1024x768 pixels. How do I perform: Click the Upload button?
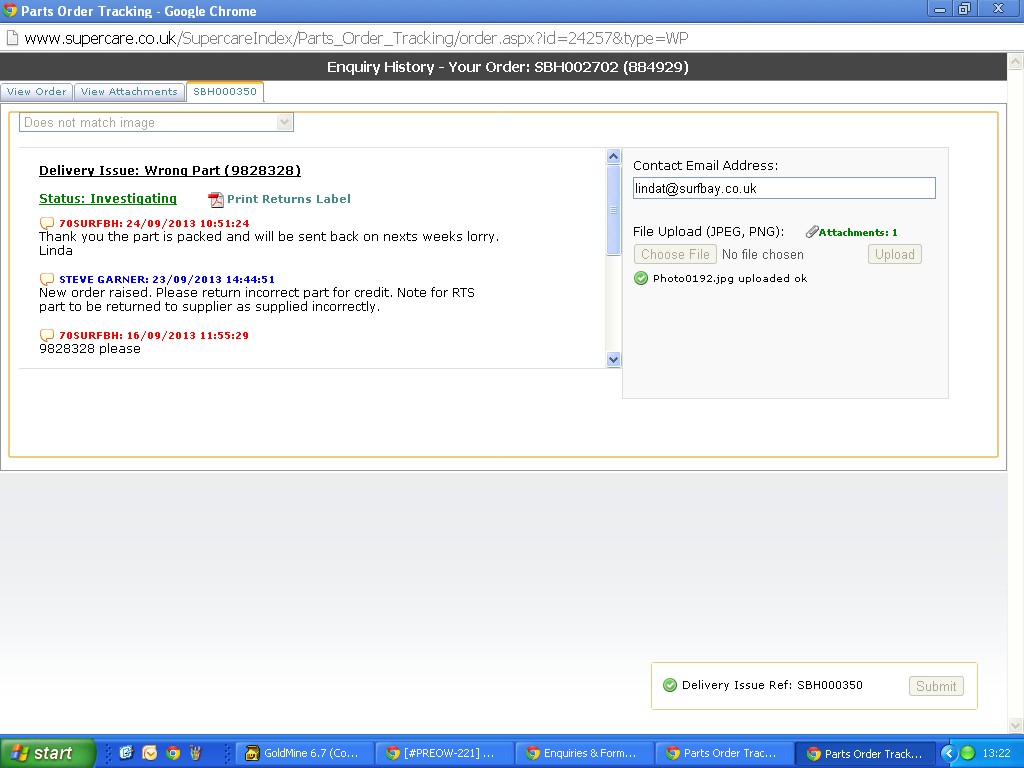click(x=894, y=254)
